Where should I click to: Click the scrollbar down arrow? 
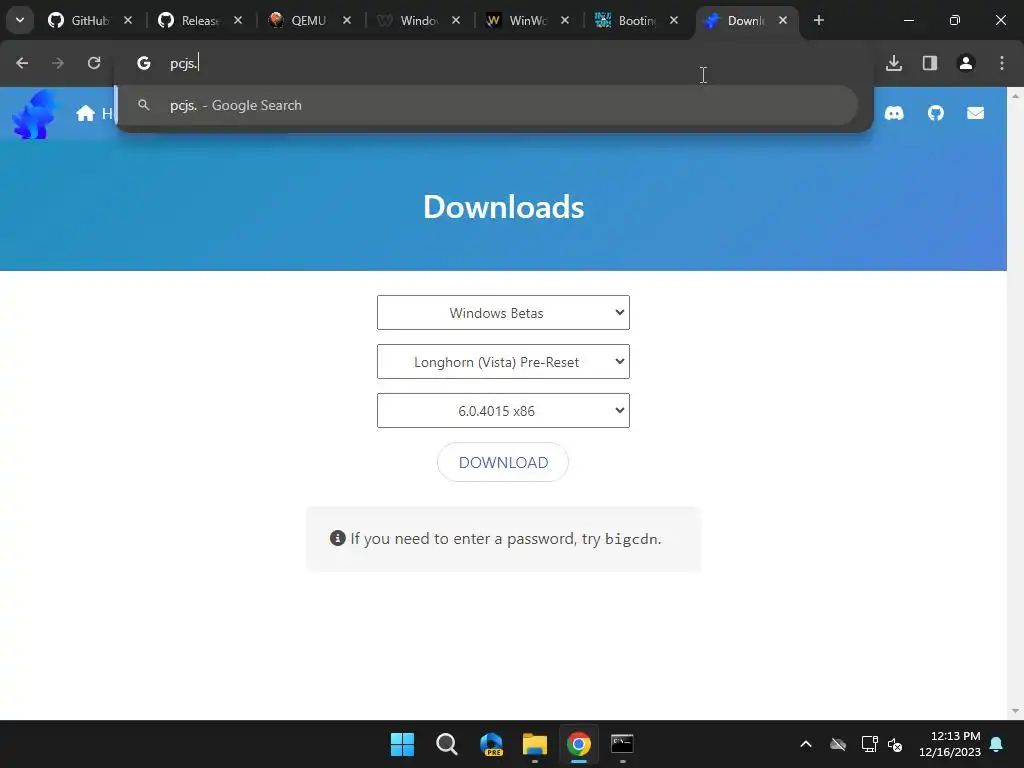1016,711
